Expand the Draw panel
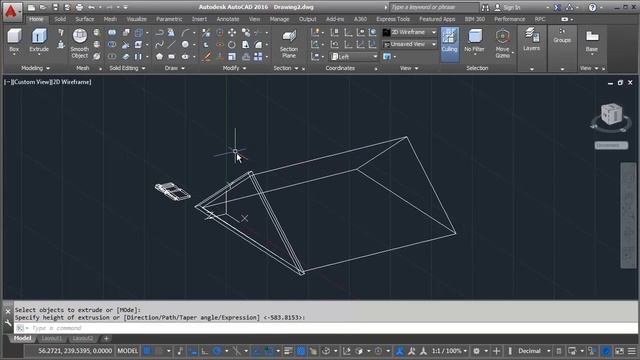640x360 pixels. tap(175, 68)
